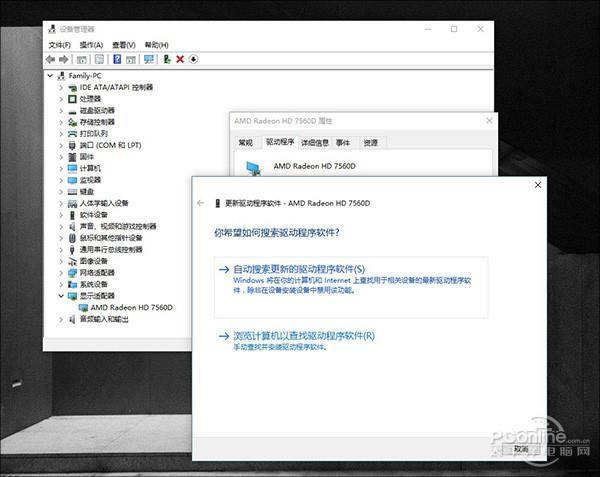Image resolution: width=600 pixels, height=477 pixels.
Task: Click the 取消 button in the wizard
Action: [521, 449]
